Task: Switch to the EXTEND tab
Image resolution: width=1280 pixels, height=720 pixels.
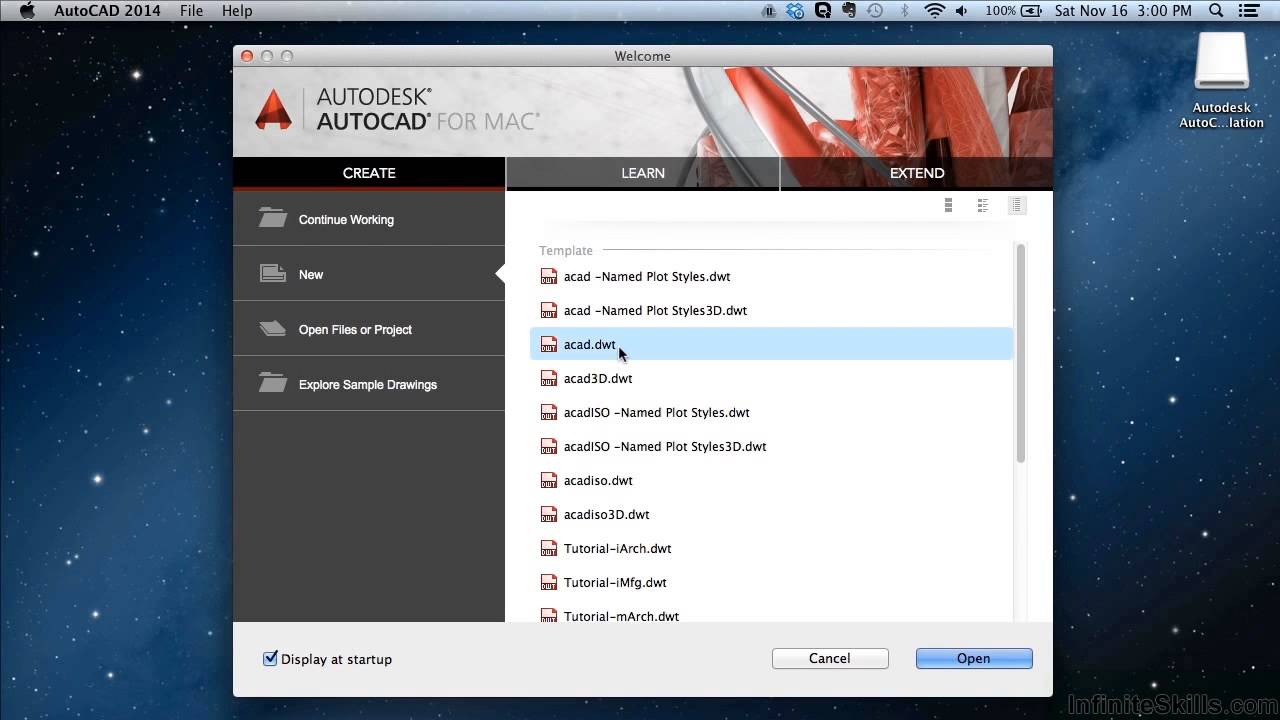Action: point(917,173)
